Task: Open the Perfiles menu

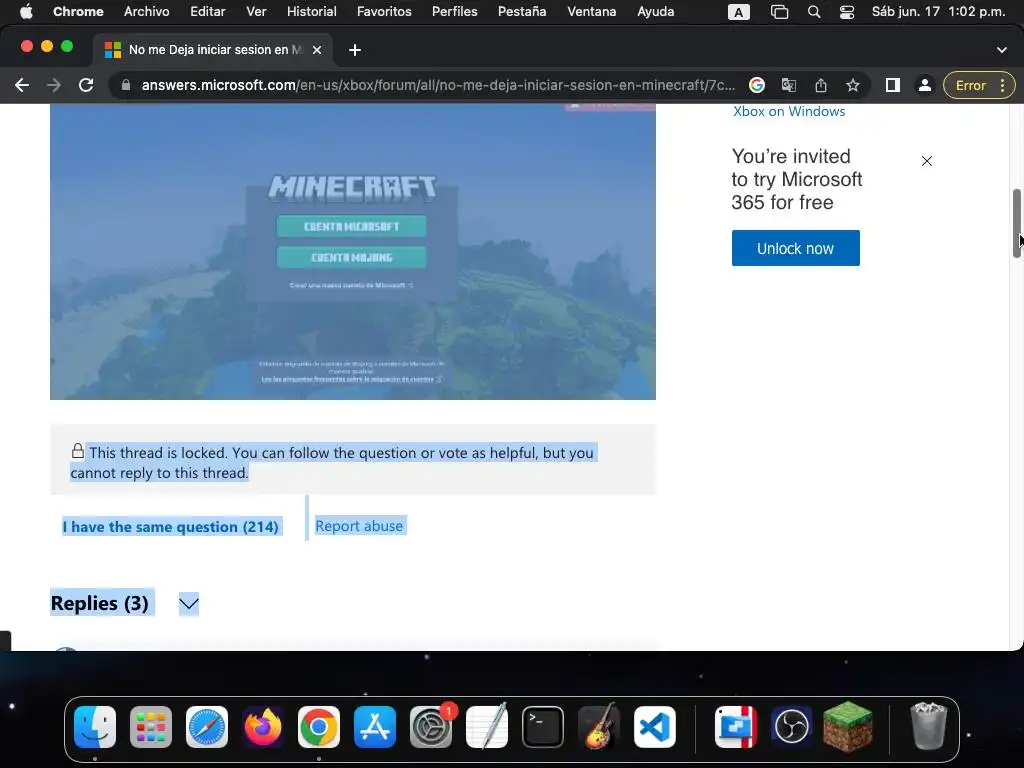Action: (x=455, y=12)
